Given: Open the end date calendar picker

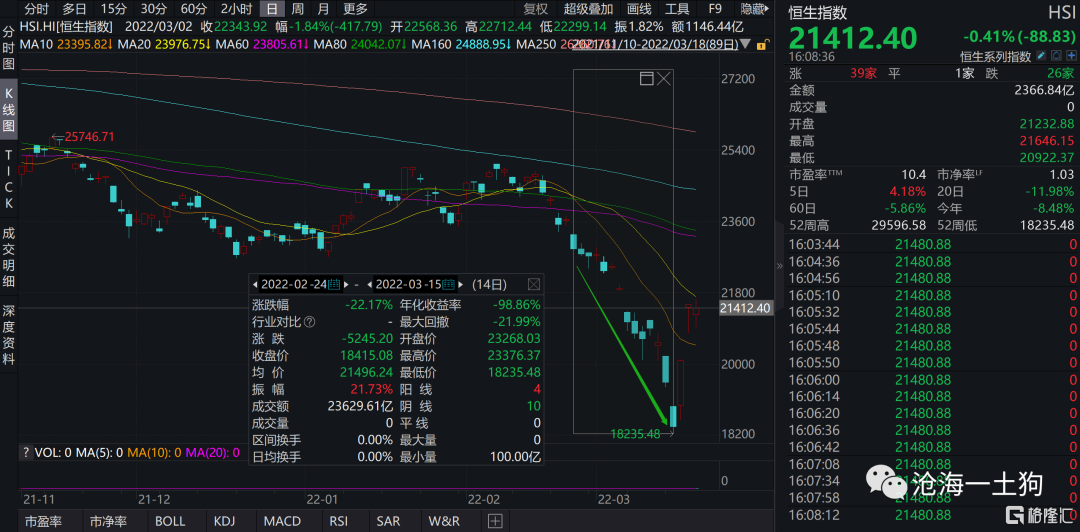Looking at the screenshot, I should point(449,284).
